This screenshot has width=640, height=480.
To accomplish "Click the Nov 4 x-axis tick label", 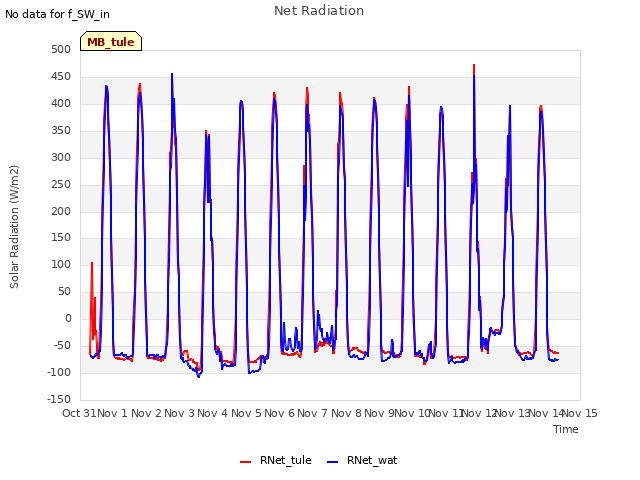I will [213, 413].
